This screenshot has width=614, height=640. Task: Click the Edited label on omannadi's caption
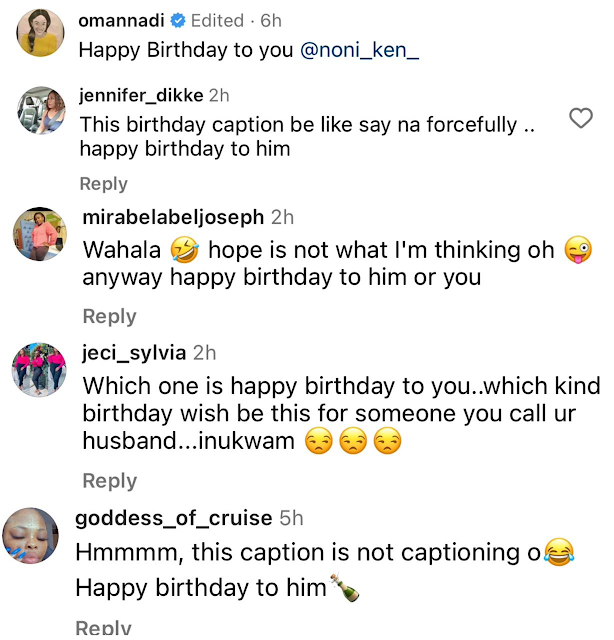coord(217,20)
